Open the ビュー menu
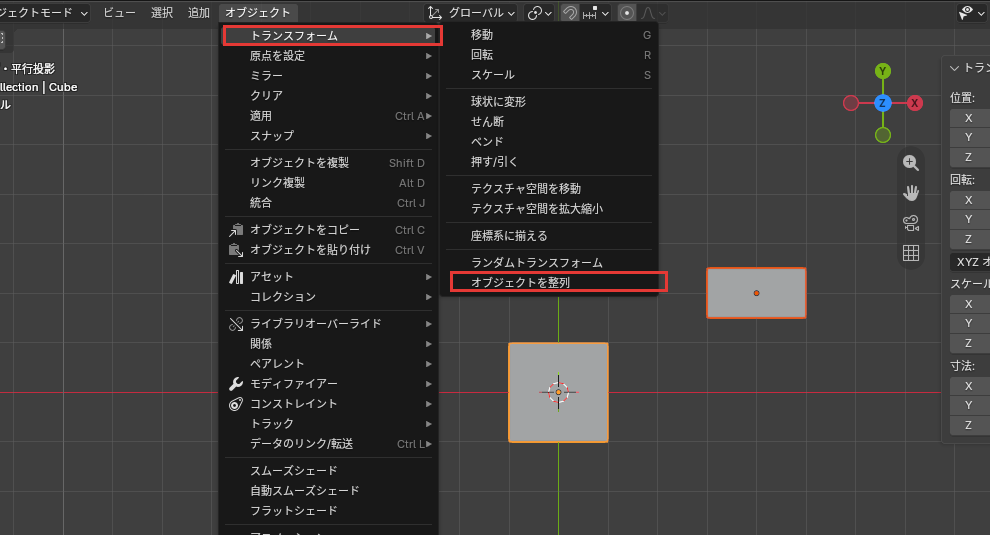 [119, 13]
